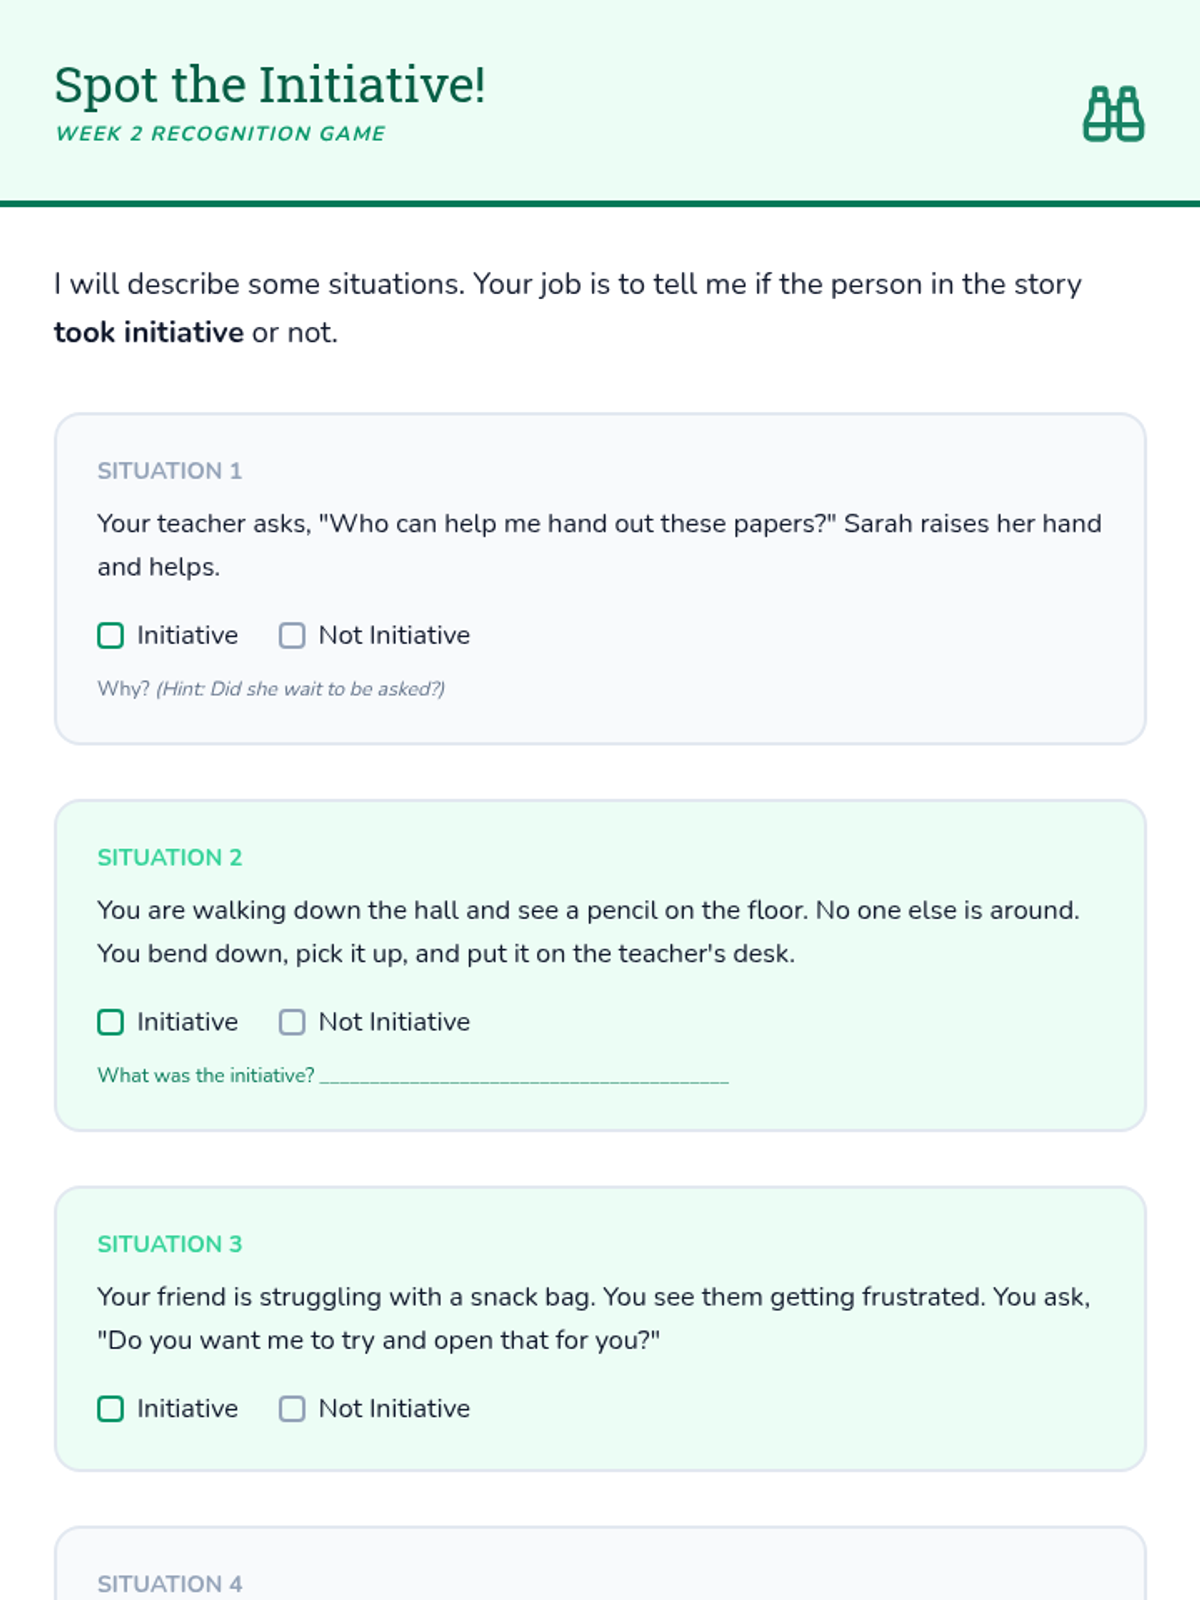Click the pencil on the floor story text

point(588,932)
